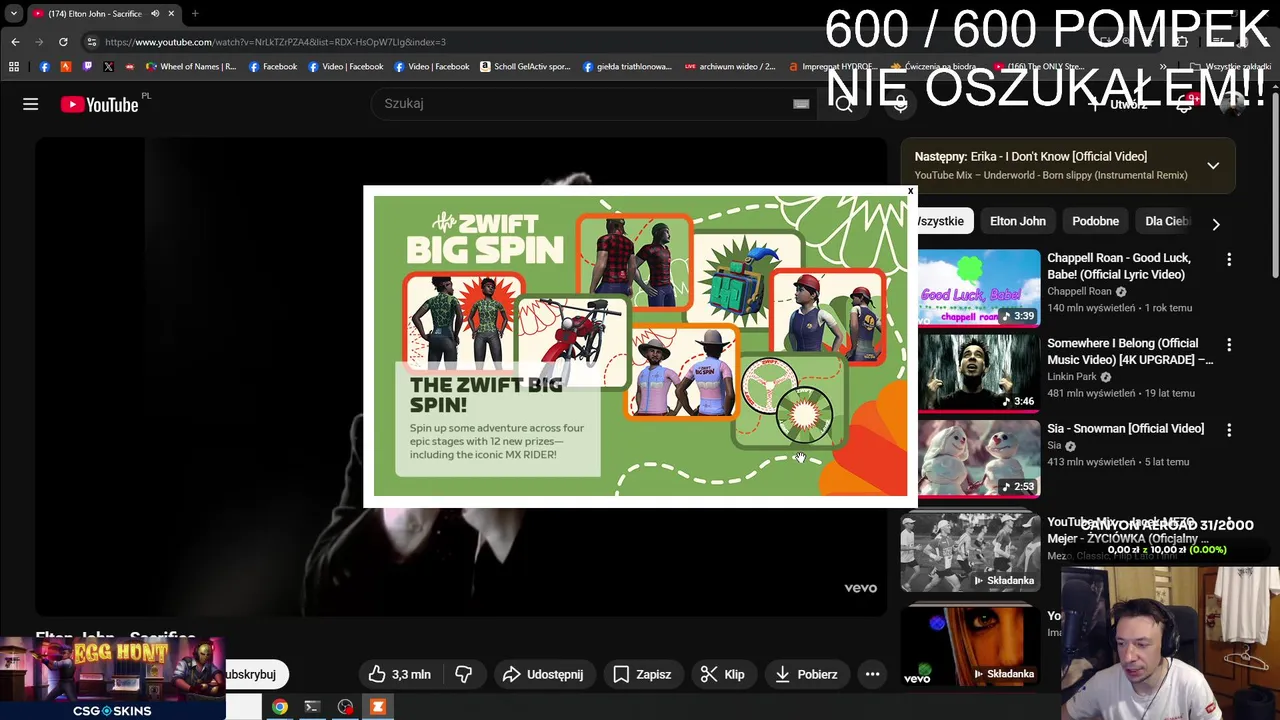Open the first Facebook bookmark with label
Image resolution: width=1280 pixels, height=720 pixels.
tap(273, 67)
